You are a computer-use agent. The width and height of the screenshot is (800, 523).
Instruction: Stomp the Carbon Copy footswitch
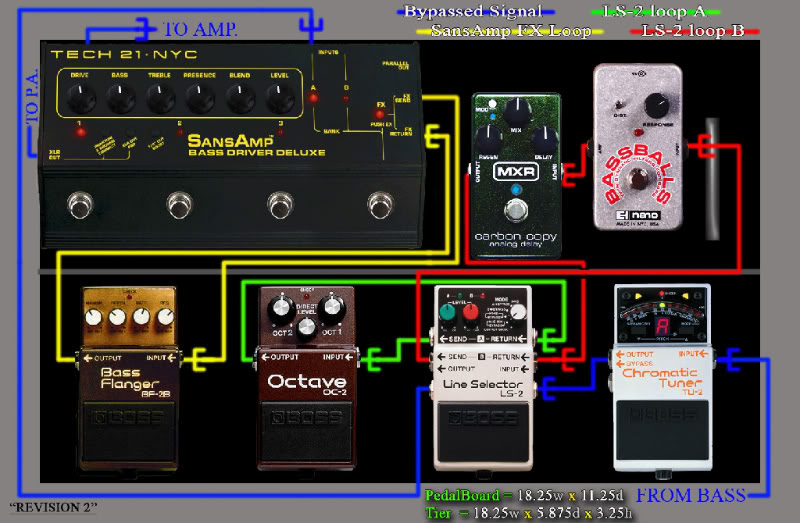coord(516,211)
